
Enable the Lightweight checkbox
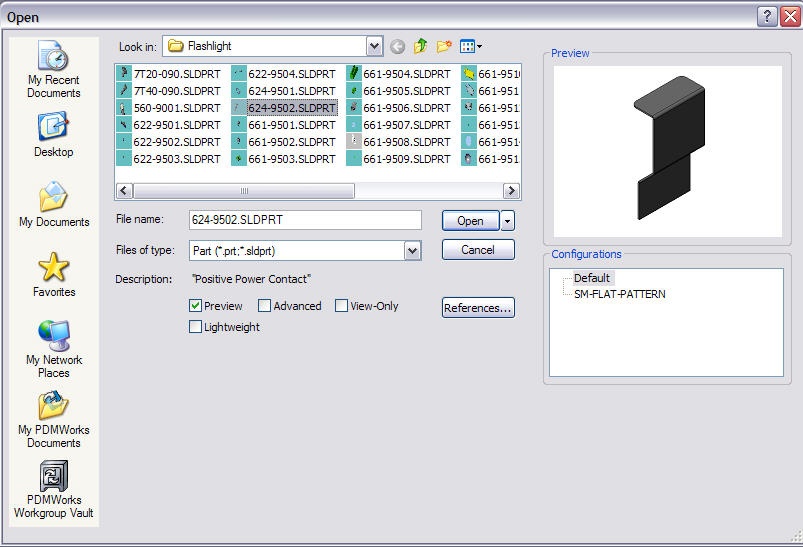(x=195, y=327)
